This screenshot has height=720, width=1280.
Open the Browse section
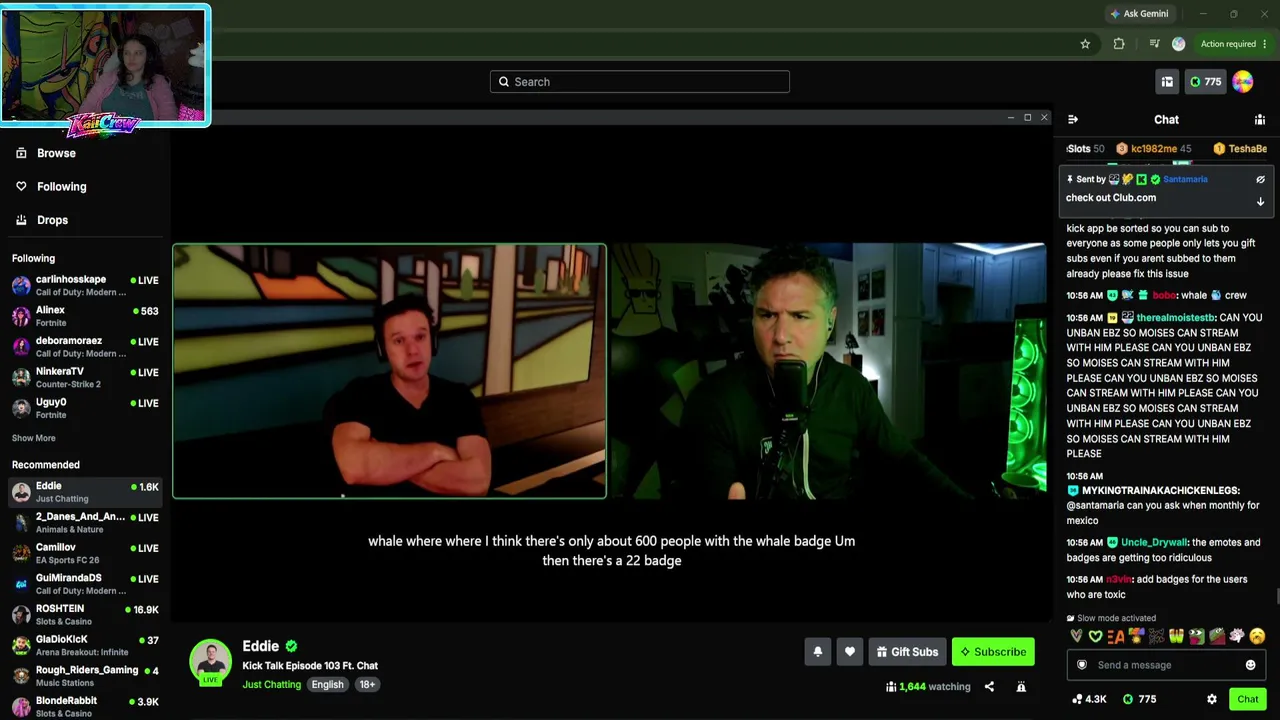pyautogui.click(x=56, y=153)
